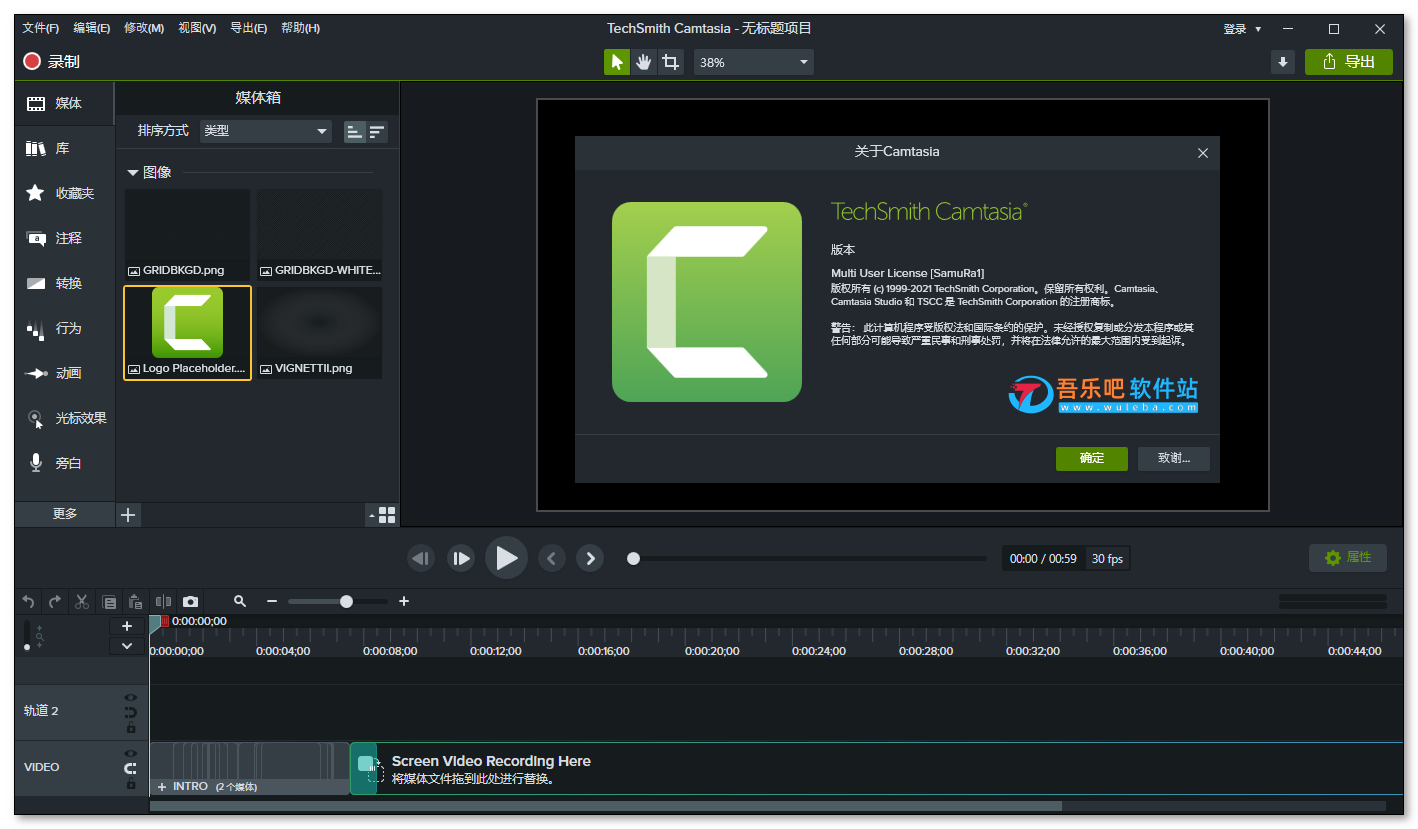Screen dimensions: 1418x829
Task: Select the crop tool
Action: 671,62
